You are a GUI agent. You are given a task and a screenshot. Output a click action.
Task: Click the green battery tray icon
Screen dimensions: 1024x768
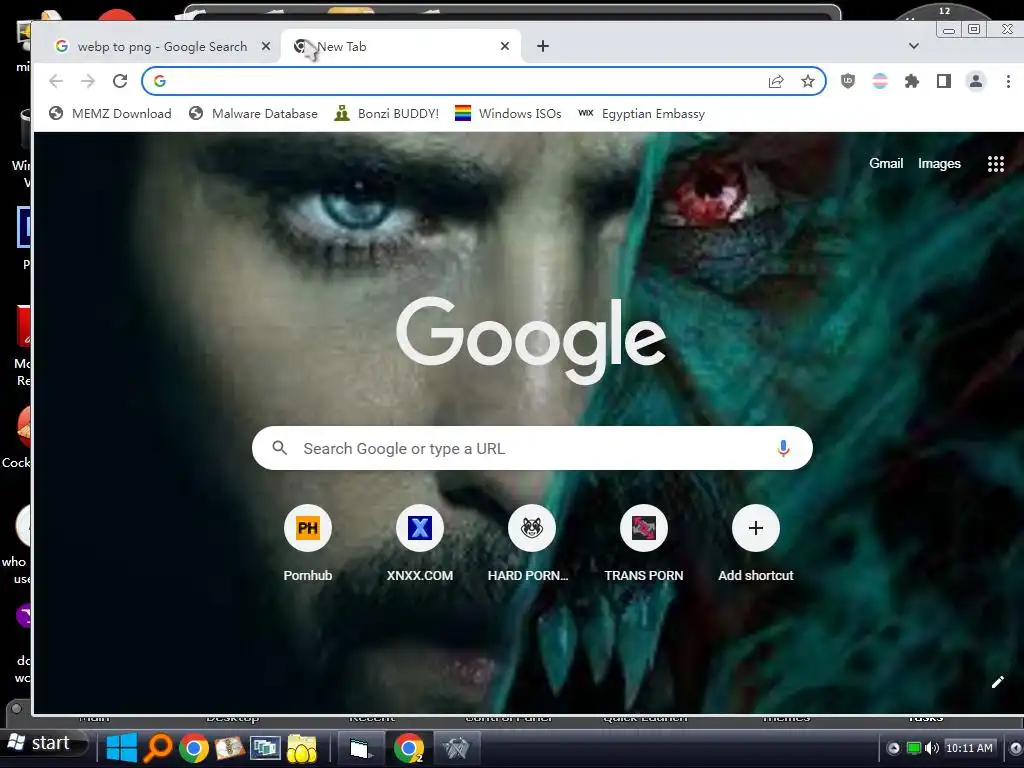pyautogui.click(x=914, y=748)
